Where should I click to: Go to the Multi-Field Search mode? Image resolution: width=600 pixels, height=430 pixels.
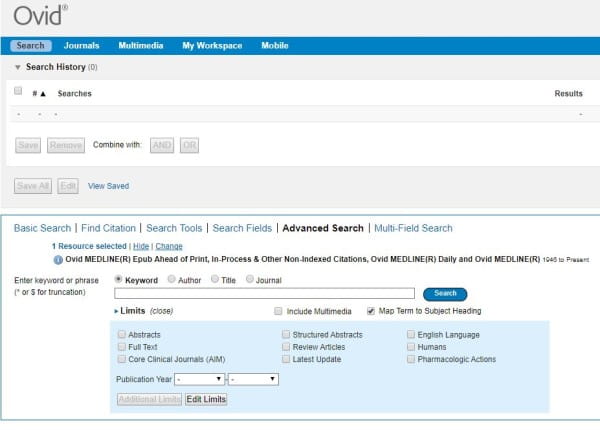point(413,228)
